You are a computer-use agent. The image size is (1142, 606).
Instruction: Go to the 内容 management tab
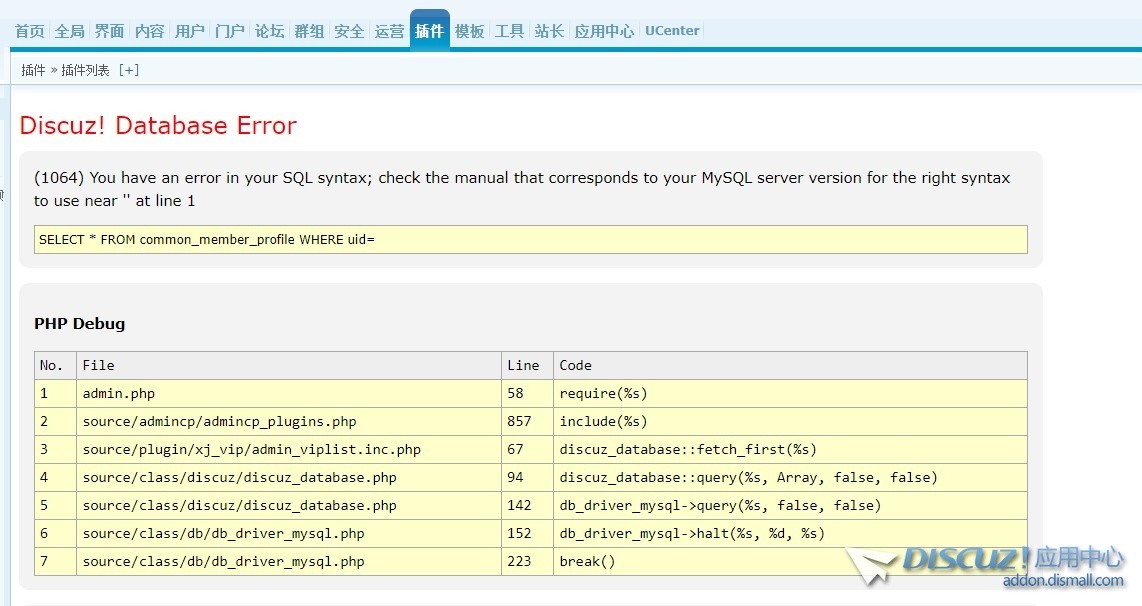[150, 31]
